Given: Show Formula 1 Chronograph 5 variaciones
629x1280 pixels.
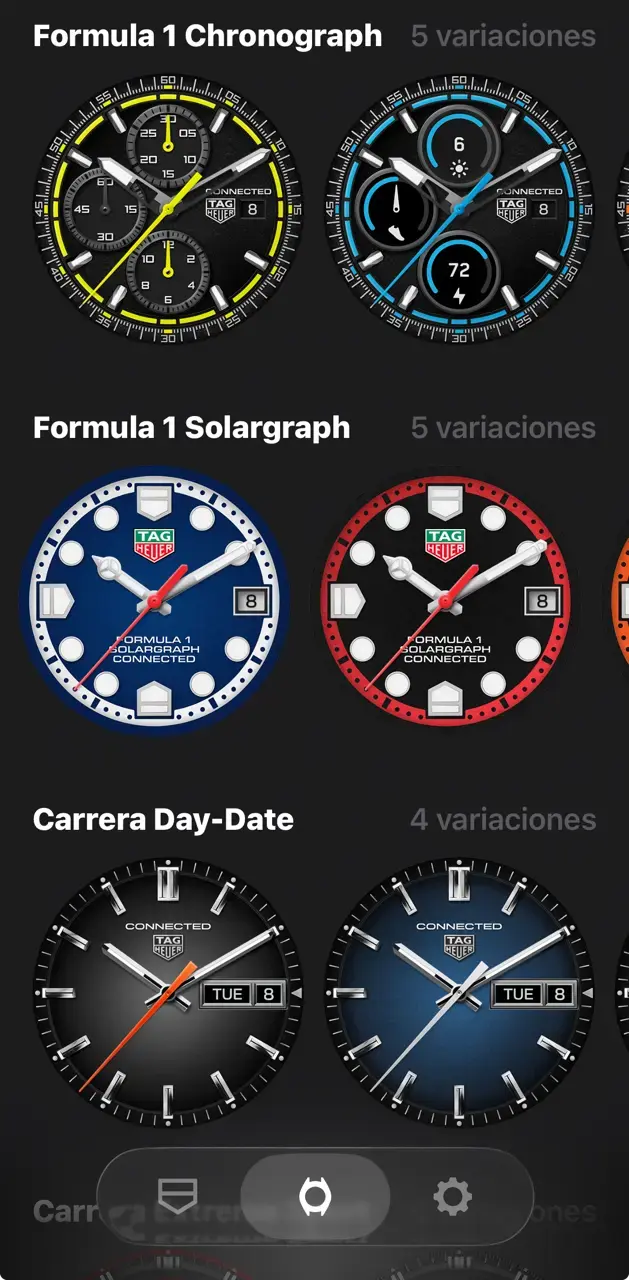Looking at the screenshot, I should coord(503,36).
